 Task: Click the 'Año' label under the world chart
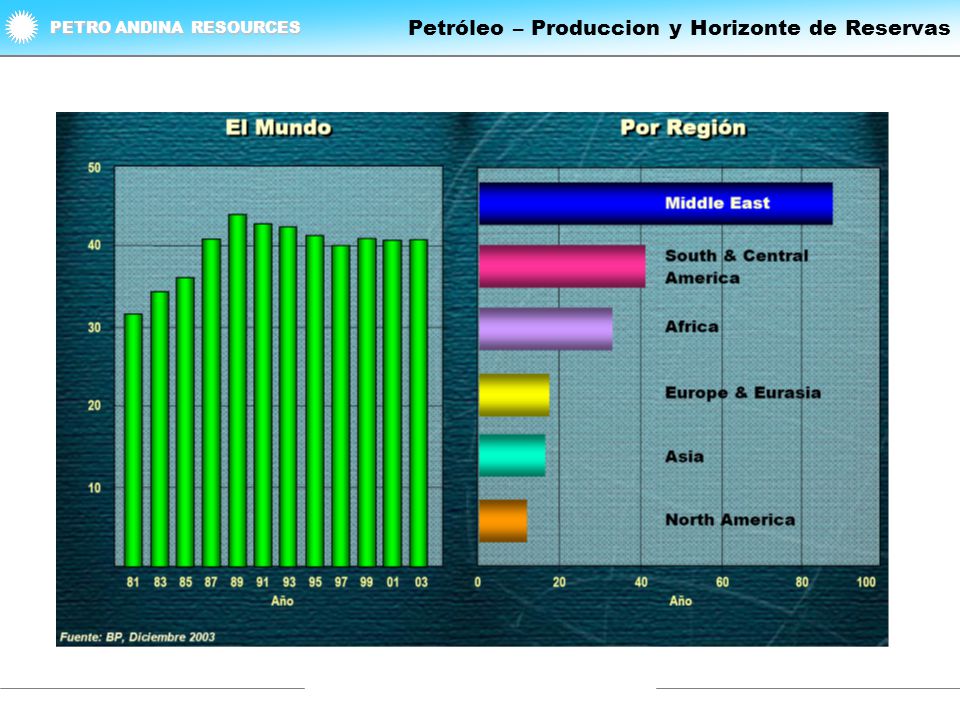[282, 601]
